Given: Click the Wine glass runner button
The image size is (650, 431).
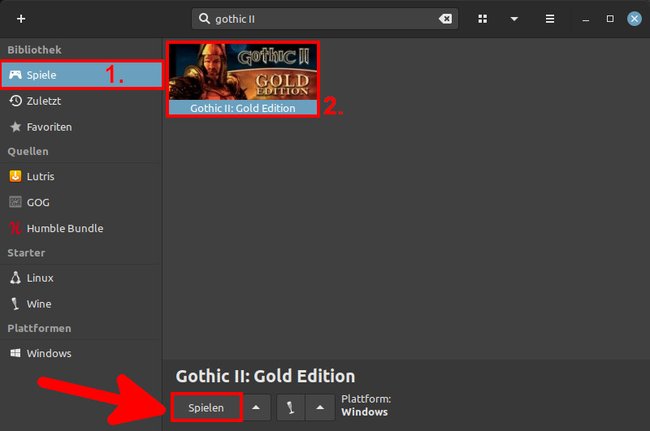Looking at the screenshot, I should pos(291,408).
